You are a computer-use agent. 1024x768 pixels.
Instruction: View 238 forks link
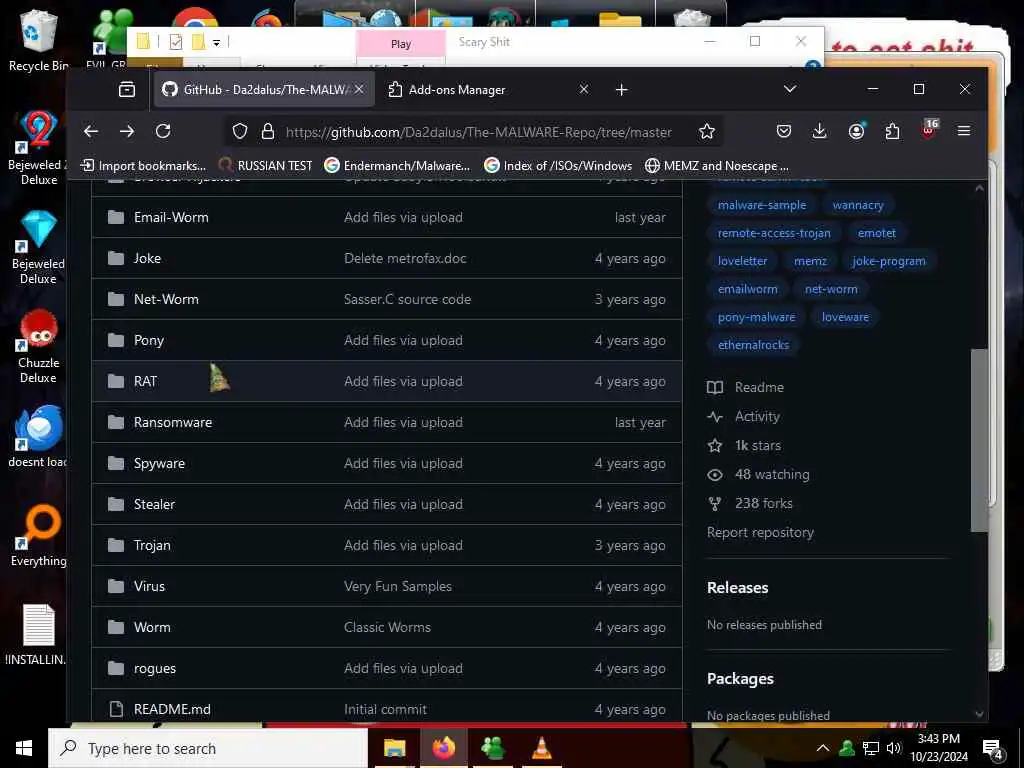pyautogui.click(x=750, y=504)
